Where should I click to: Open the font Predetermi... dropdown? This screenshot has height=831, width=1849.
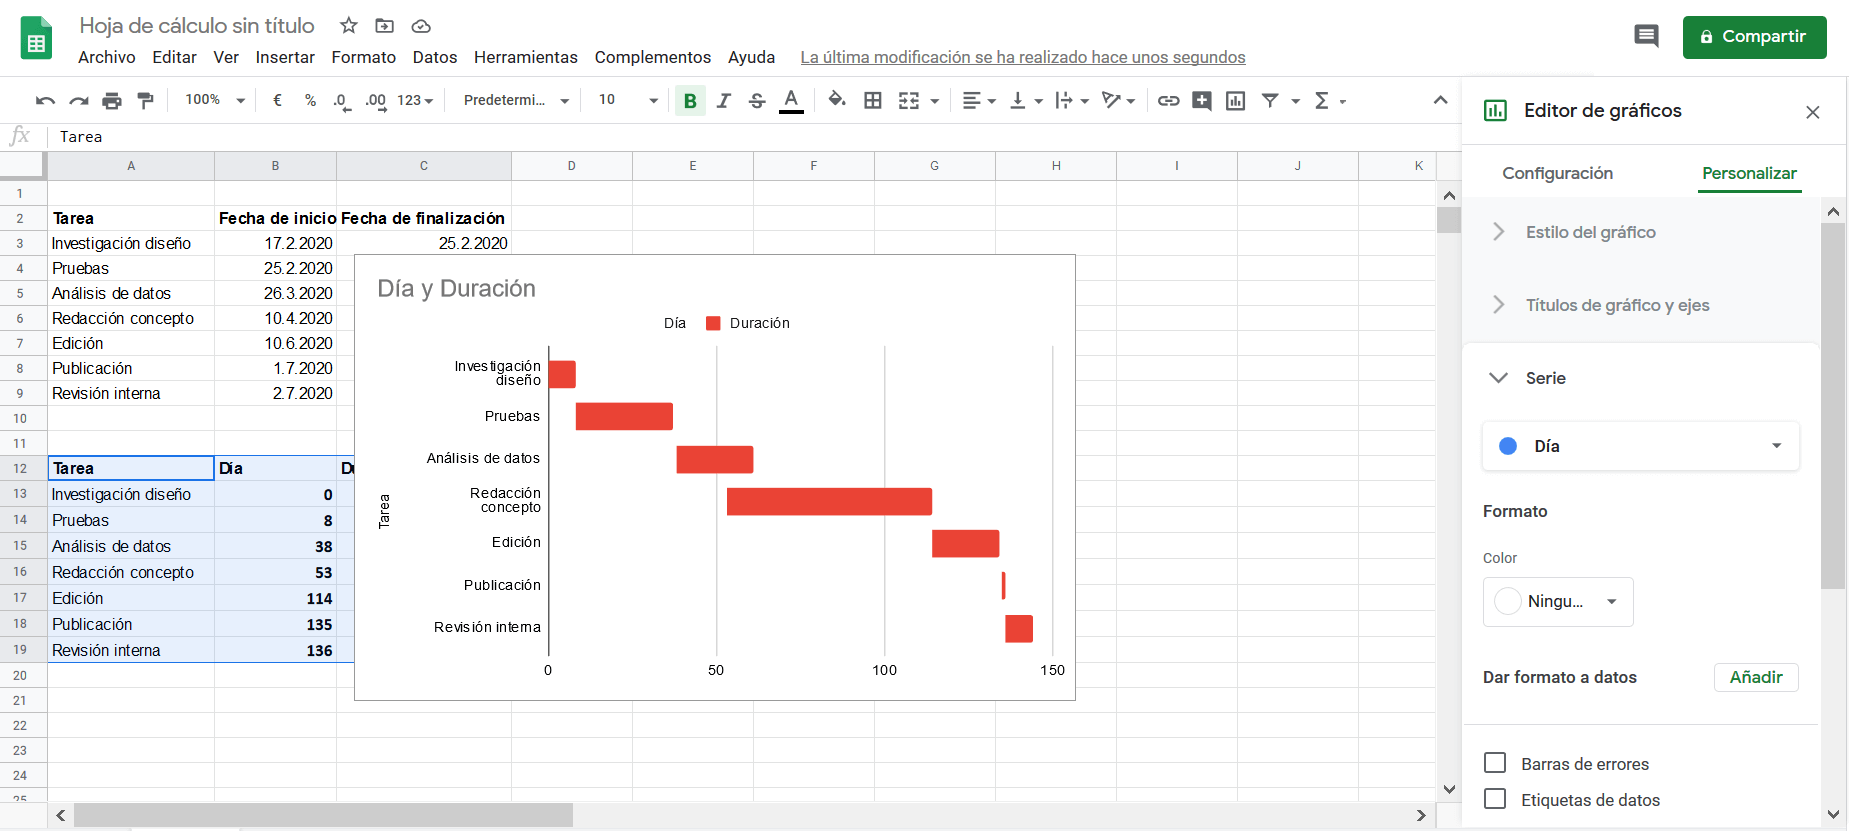[516, 100]
